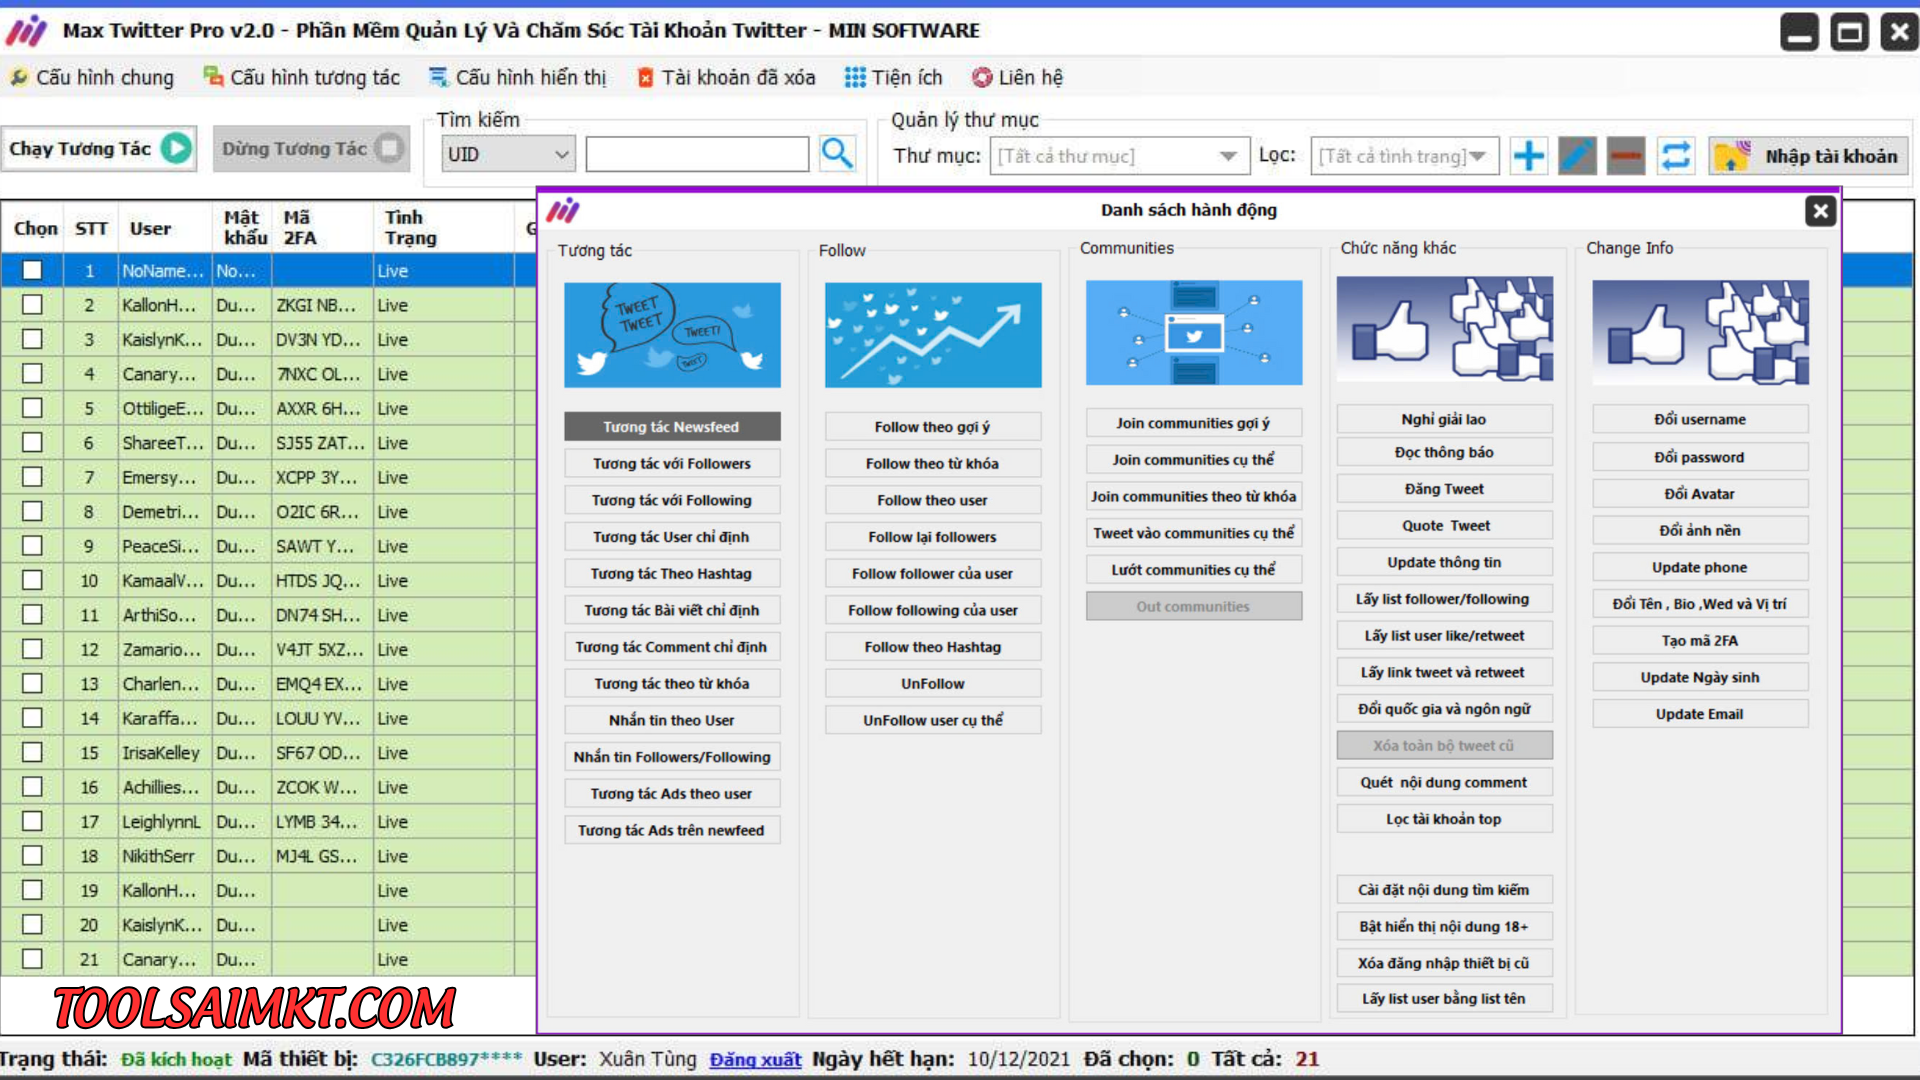Click Nghỉ giải lao action

coord(1445,419)
